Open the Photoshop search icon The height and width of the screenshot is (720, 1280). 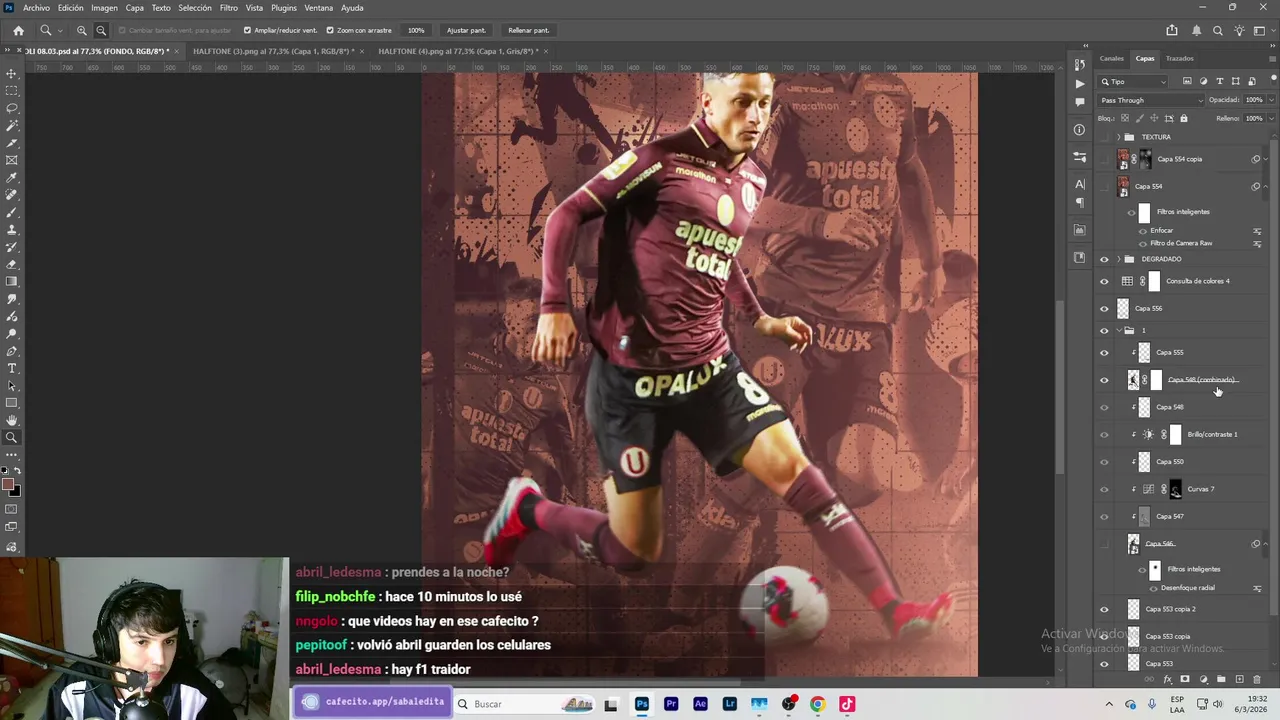tap(1218, 30)
